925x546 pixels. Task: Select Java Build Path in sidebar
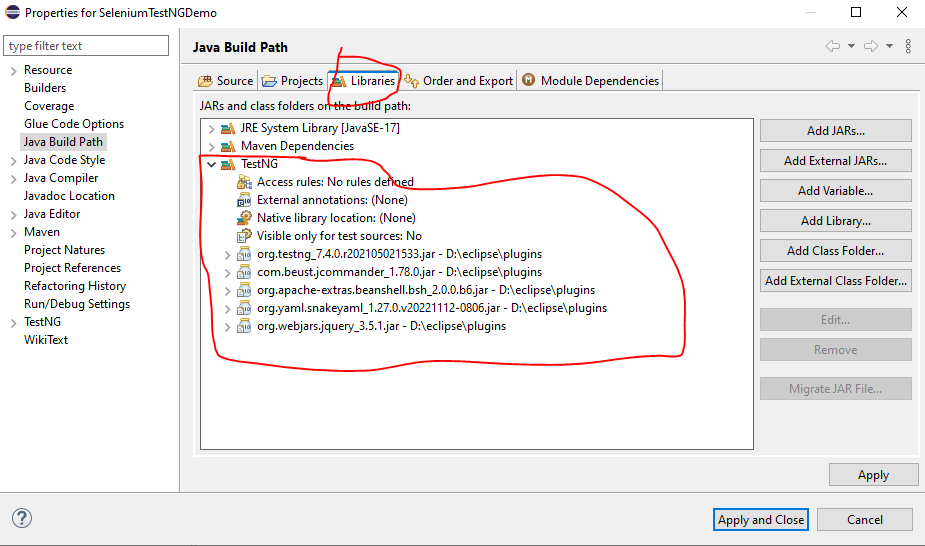click(63, 142)
